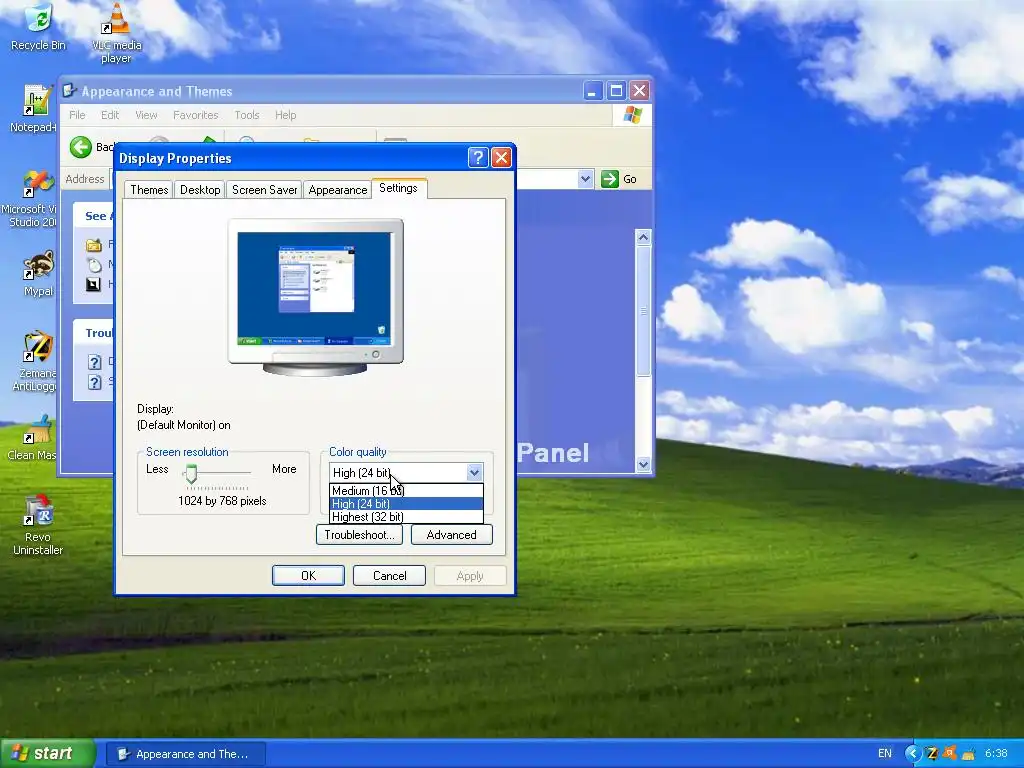Open the View menu in Appearance and Themes
1024x768 pixels.
pyautogui.click(x=146, y=115)
